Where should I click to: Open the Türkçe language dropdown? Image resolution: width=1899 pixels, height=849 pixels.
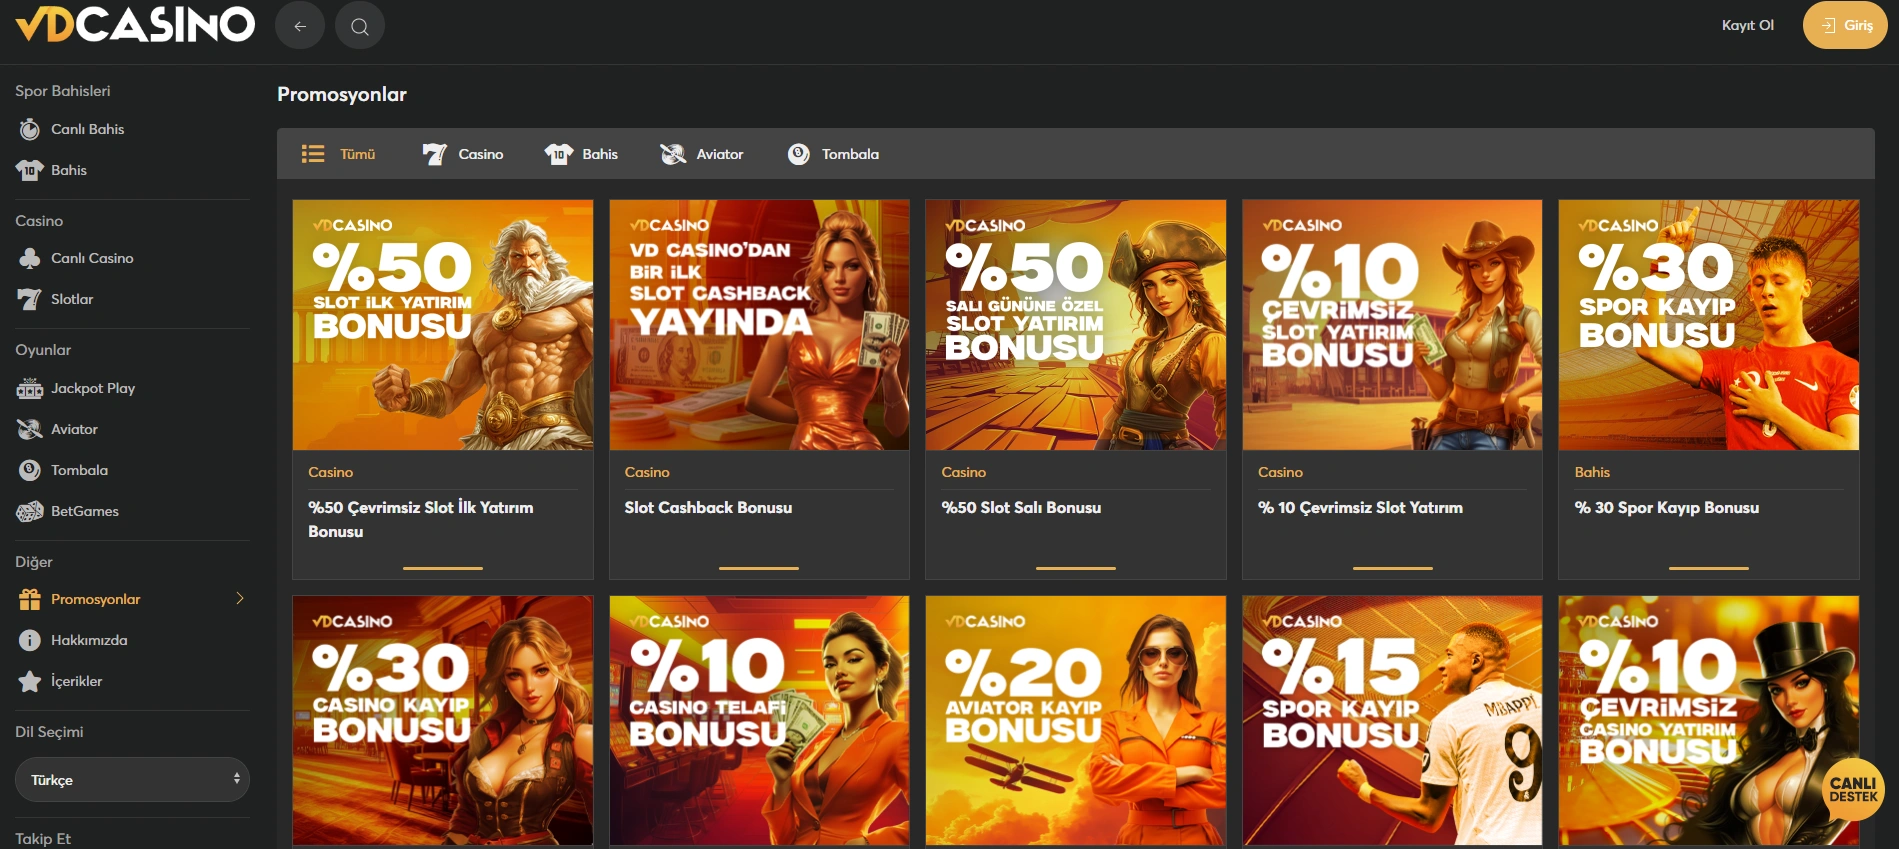(x=132, y=779)
